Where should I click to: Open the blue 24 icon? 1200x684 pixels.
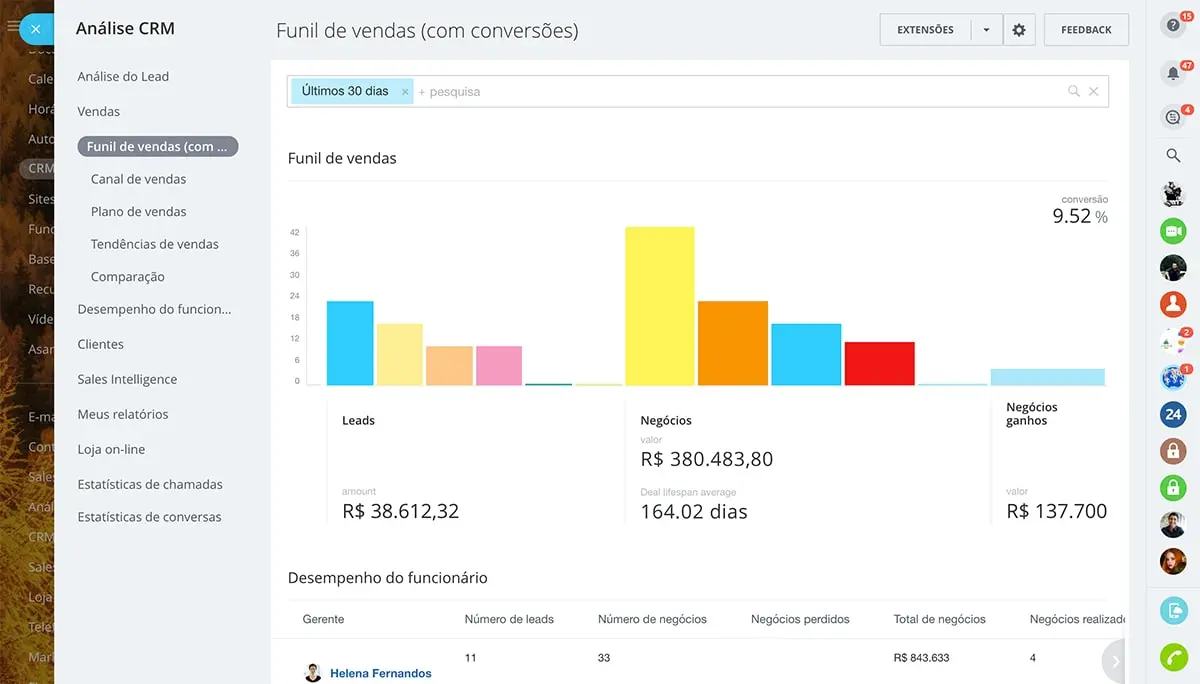(x=1173, y=414)
